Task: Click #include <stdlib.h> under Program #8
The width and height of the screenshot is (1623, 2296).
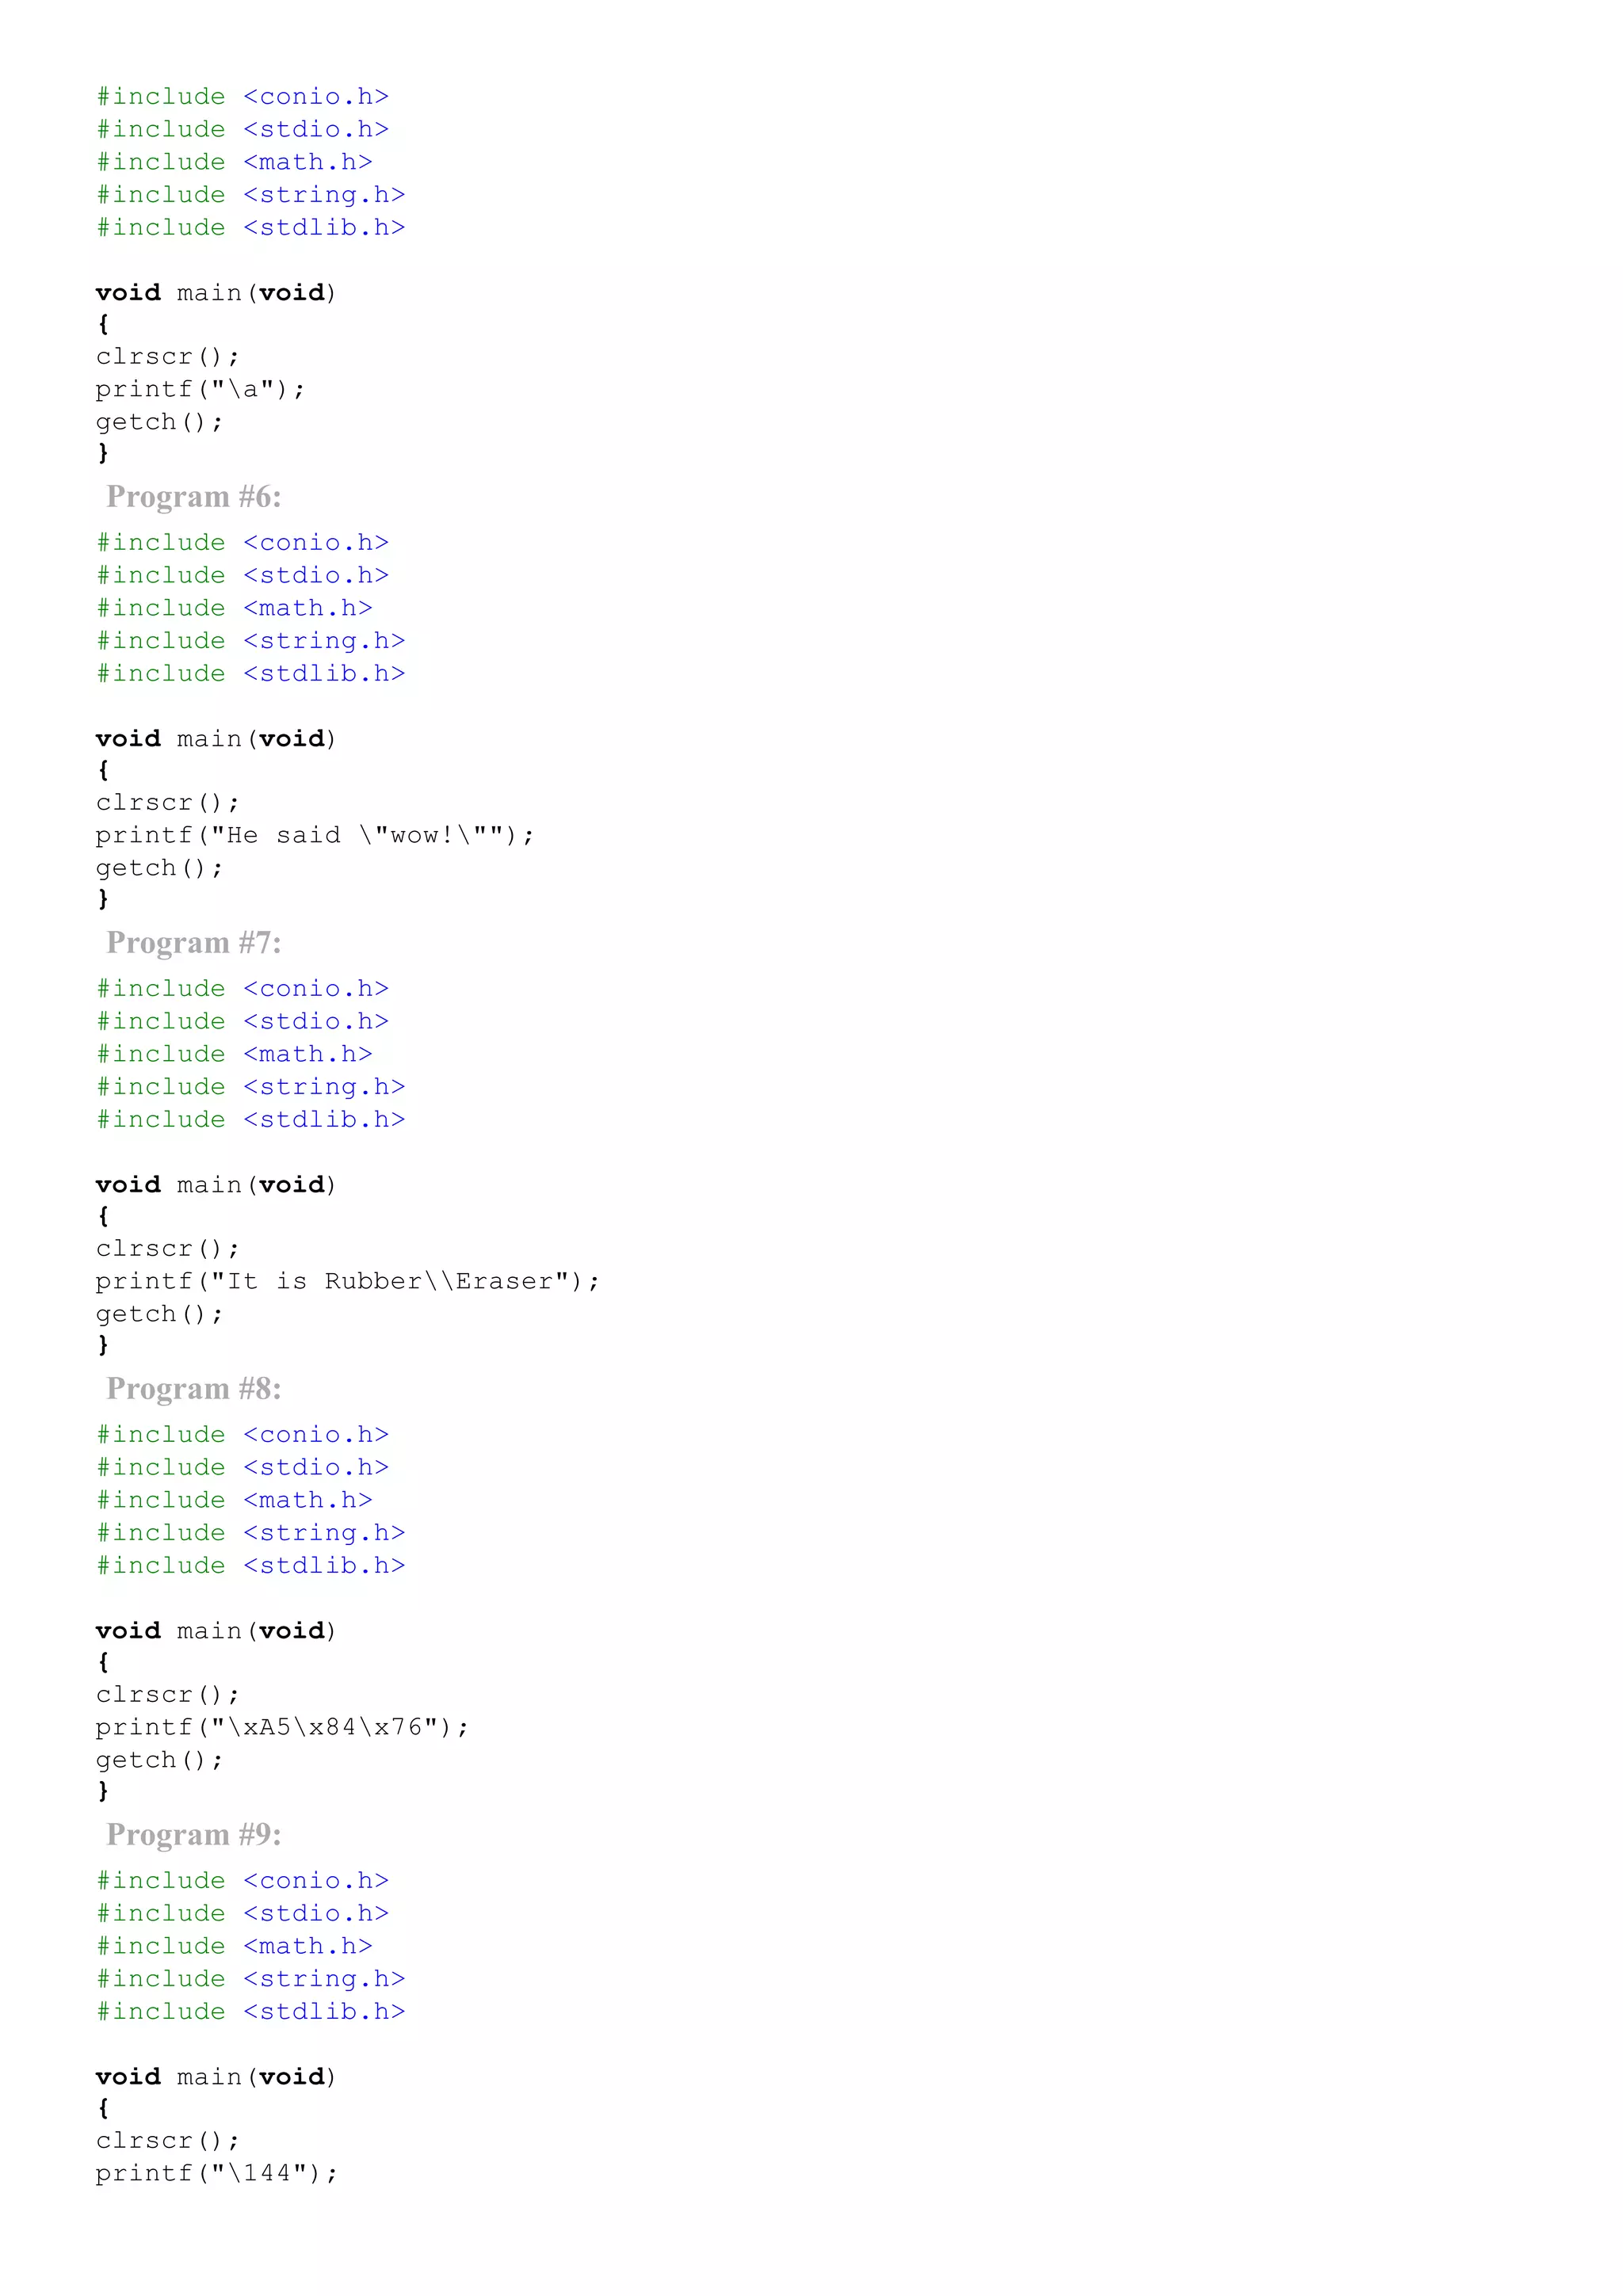Action: click(x=250, y=1566)
